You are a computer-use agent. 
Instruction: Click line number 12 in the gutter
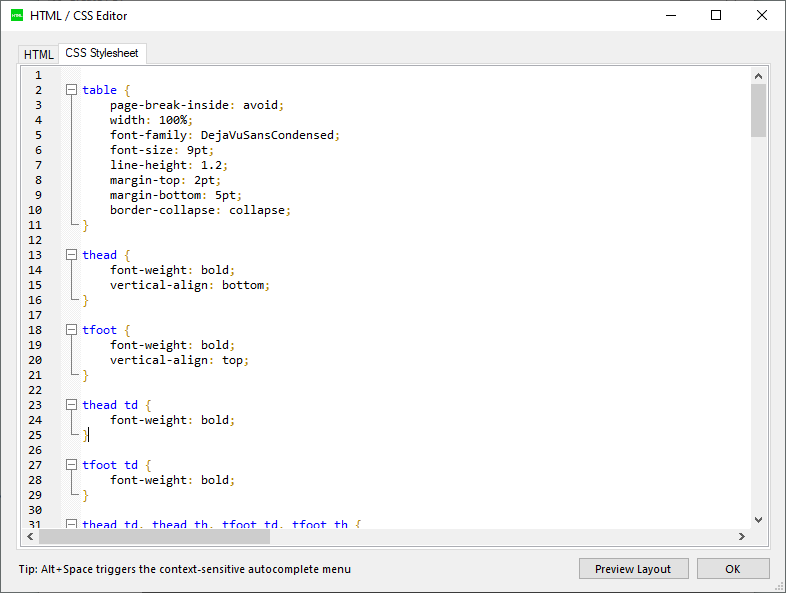[x=35, y=240]
